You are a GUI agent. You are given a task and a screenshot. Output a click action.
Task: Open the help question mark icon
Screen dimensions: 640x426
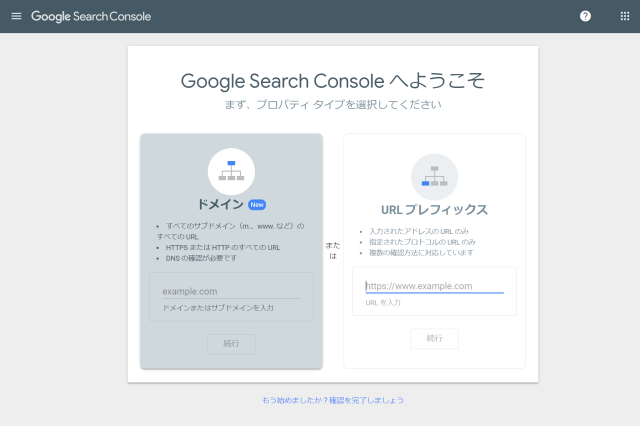point(585,16)
